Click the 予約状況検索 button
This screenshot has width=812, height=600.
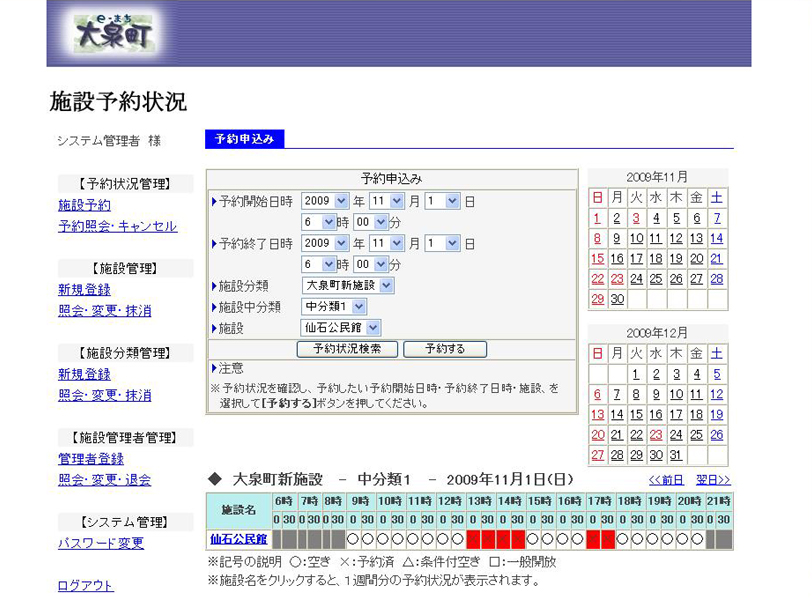(347, 349)
